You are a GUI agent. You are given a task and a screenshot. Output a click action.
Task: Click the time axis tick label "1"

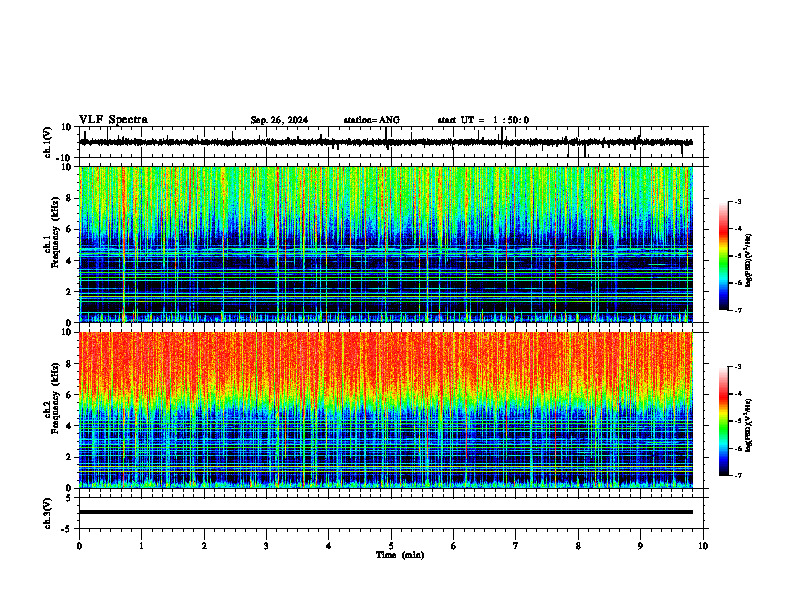(x=142, y=546)
